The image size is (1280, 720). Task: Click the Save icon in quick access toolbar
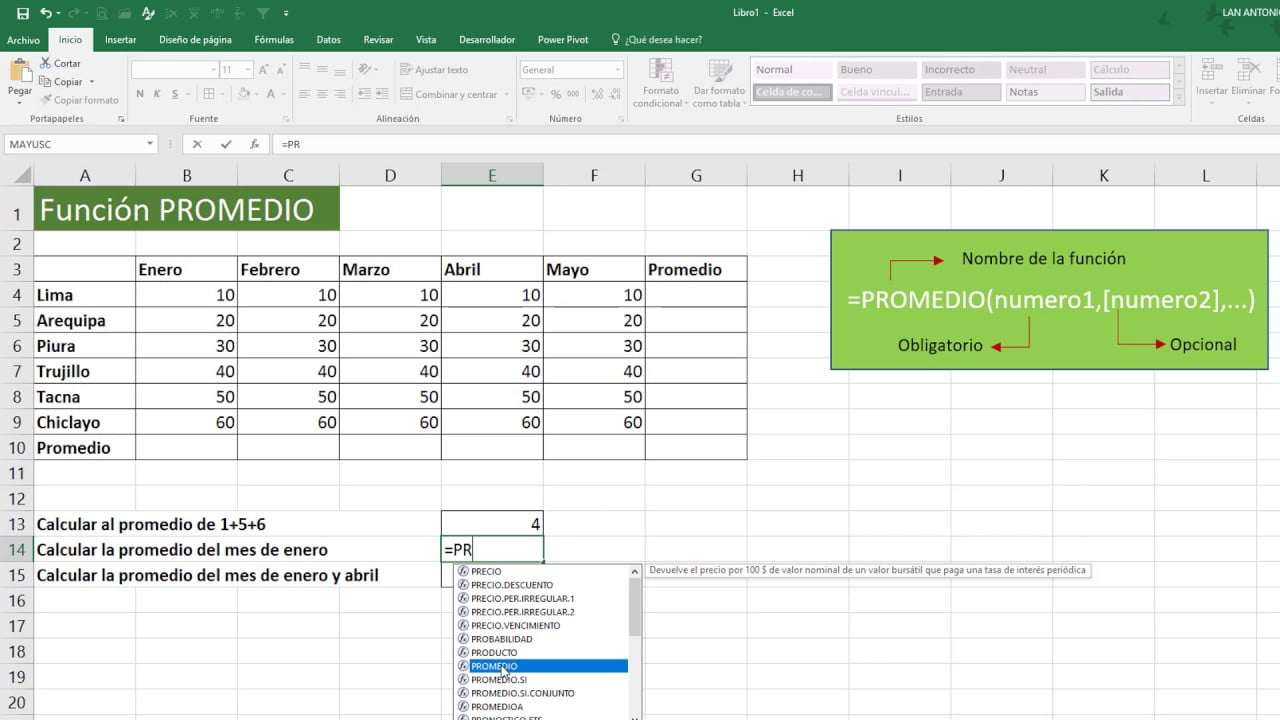coord(22,14)
